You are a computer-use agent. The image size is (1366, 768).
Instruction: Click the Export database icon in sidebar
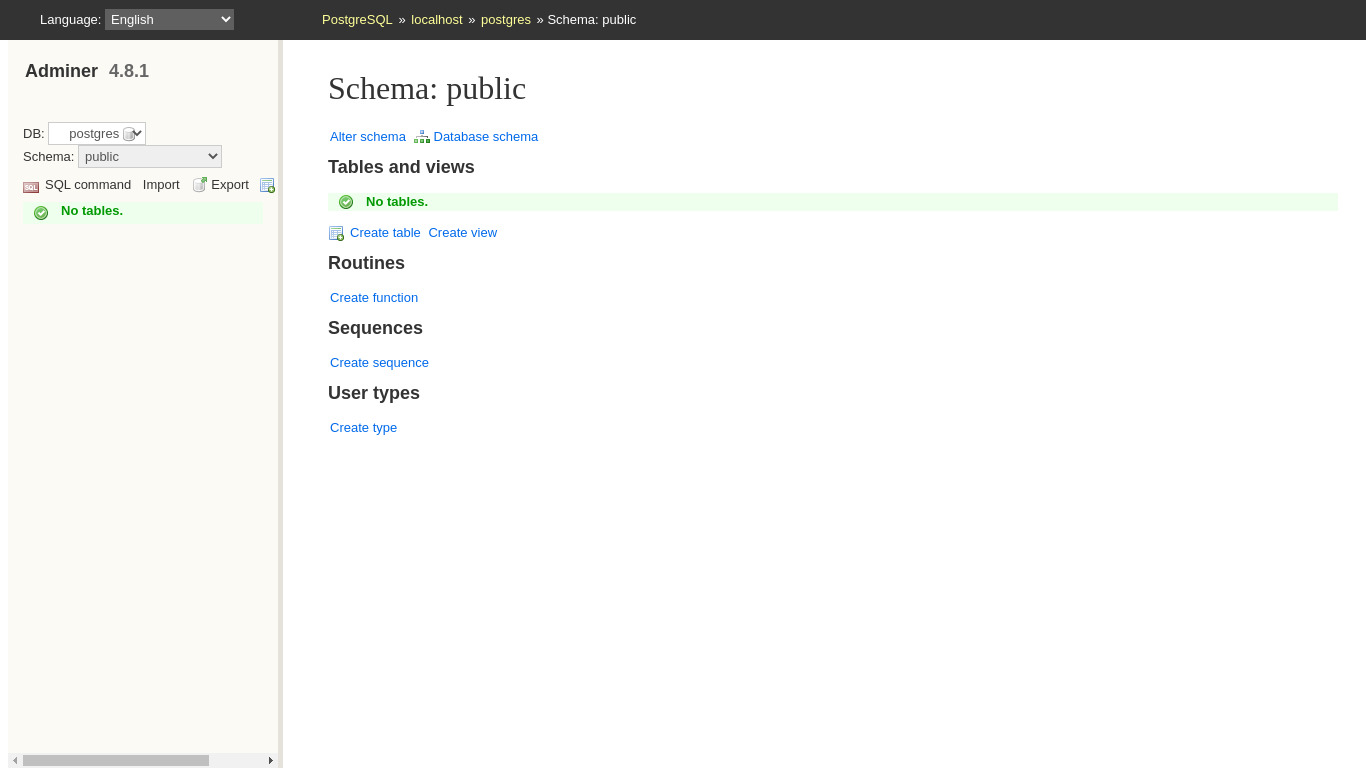[200, 185]
